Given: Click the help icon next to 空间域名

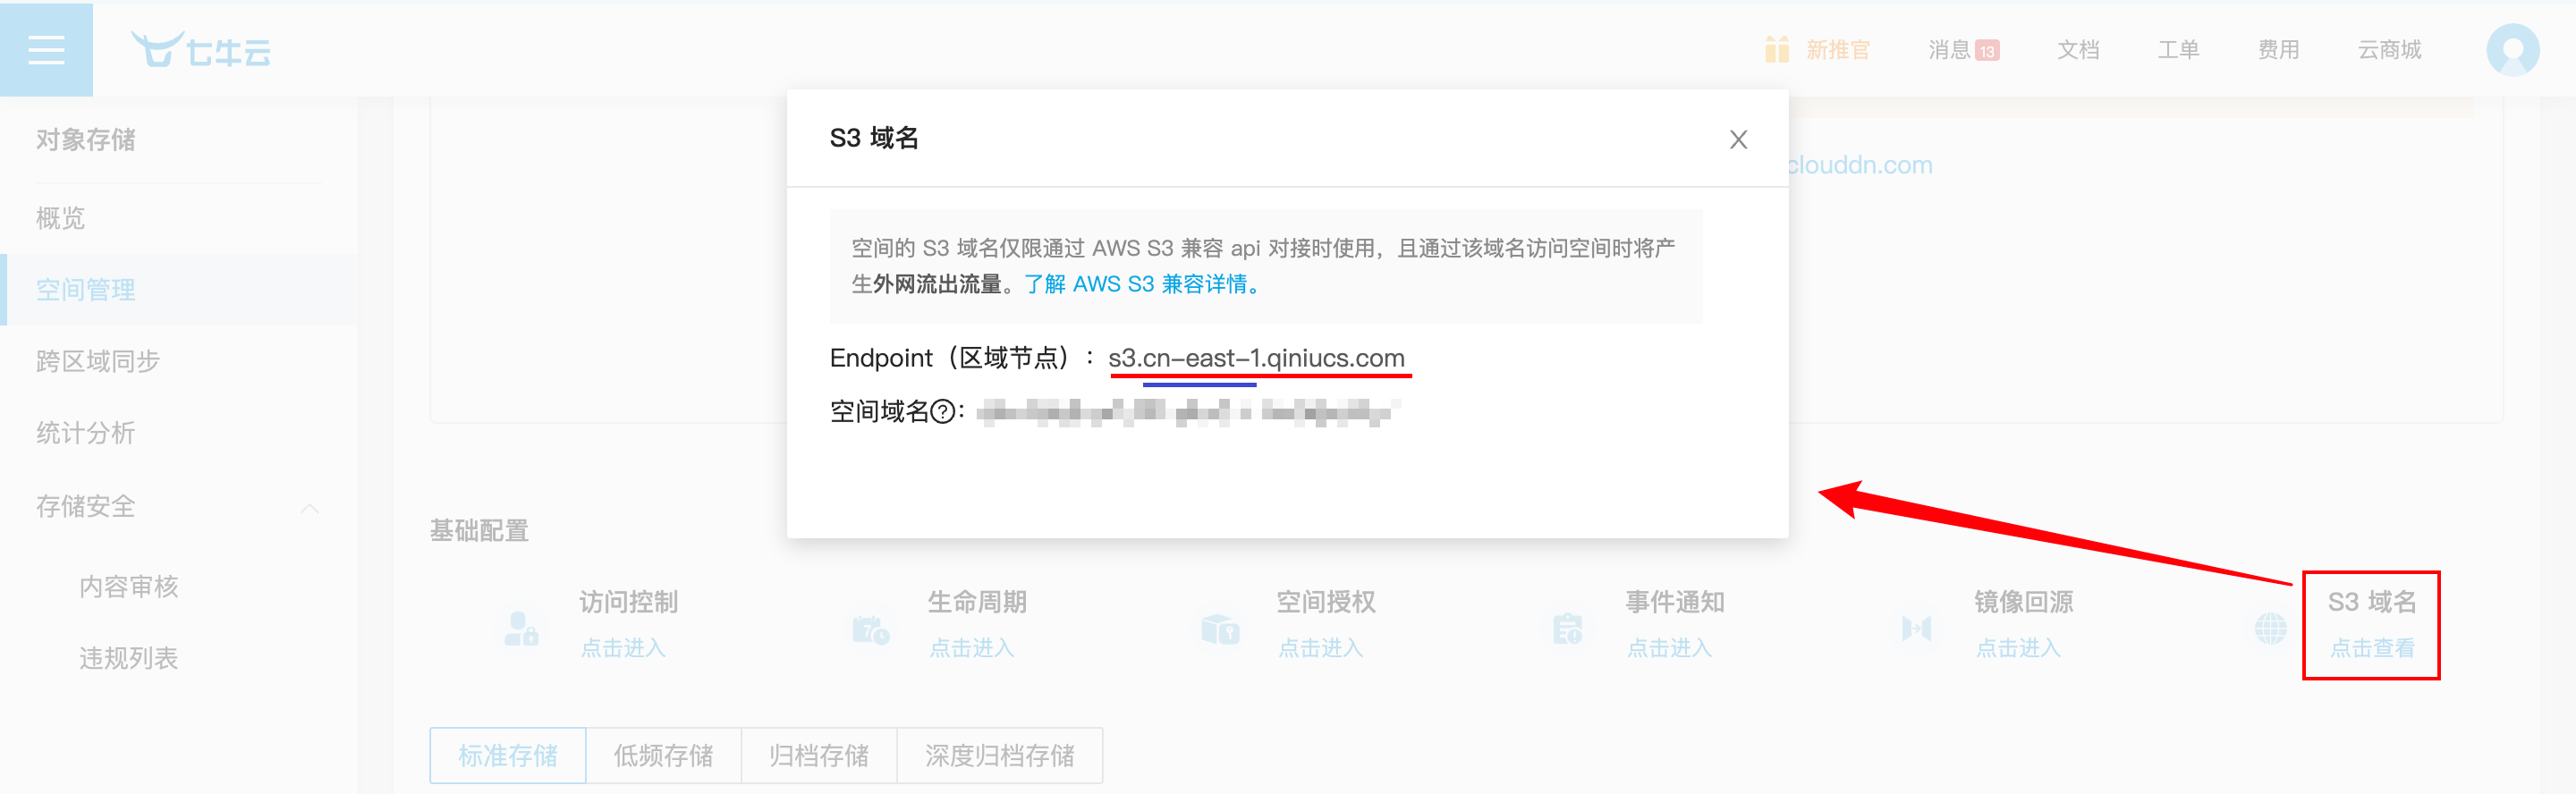Looking at the screenshot, I should (x=943, y=411).
